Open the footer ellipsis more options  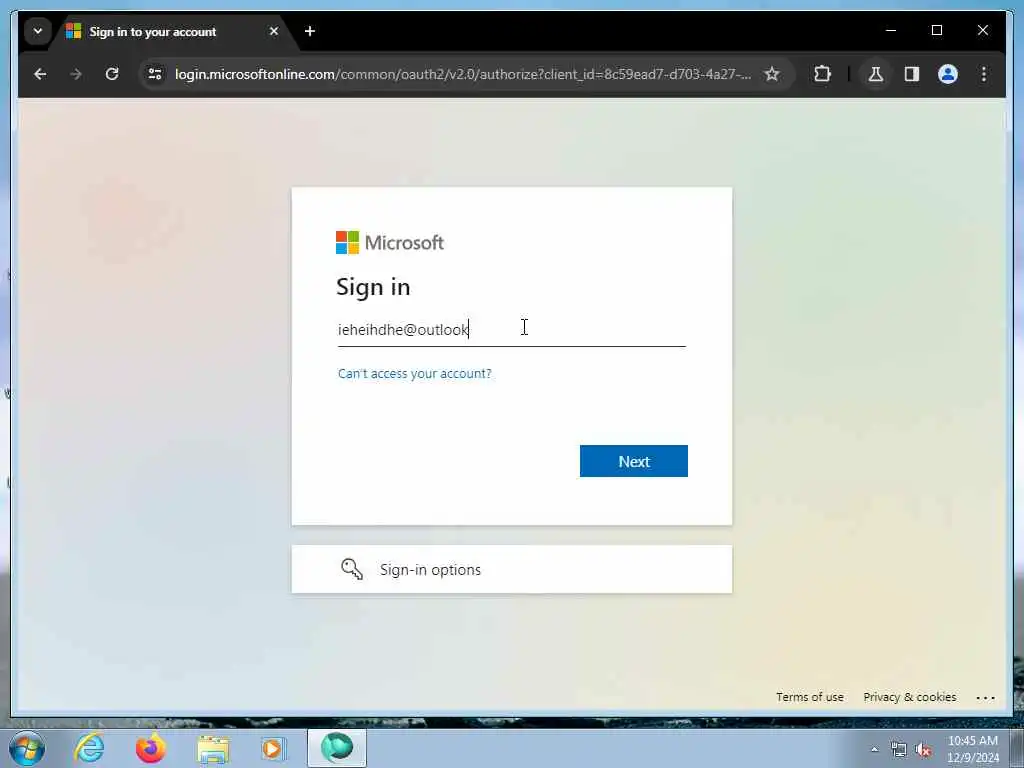pos(985,697)
